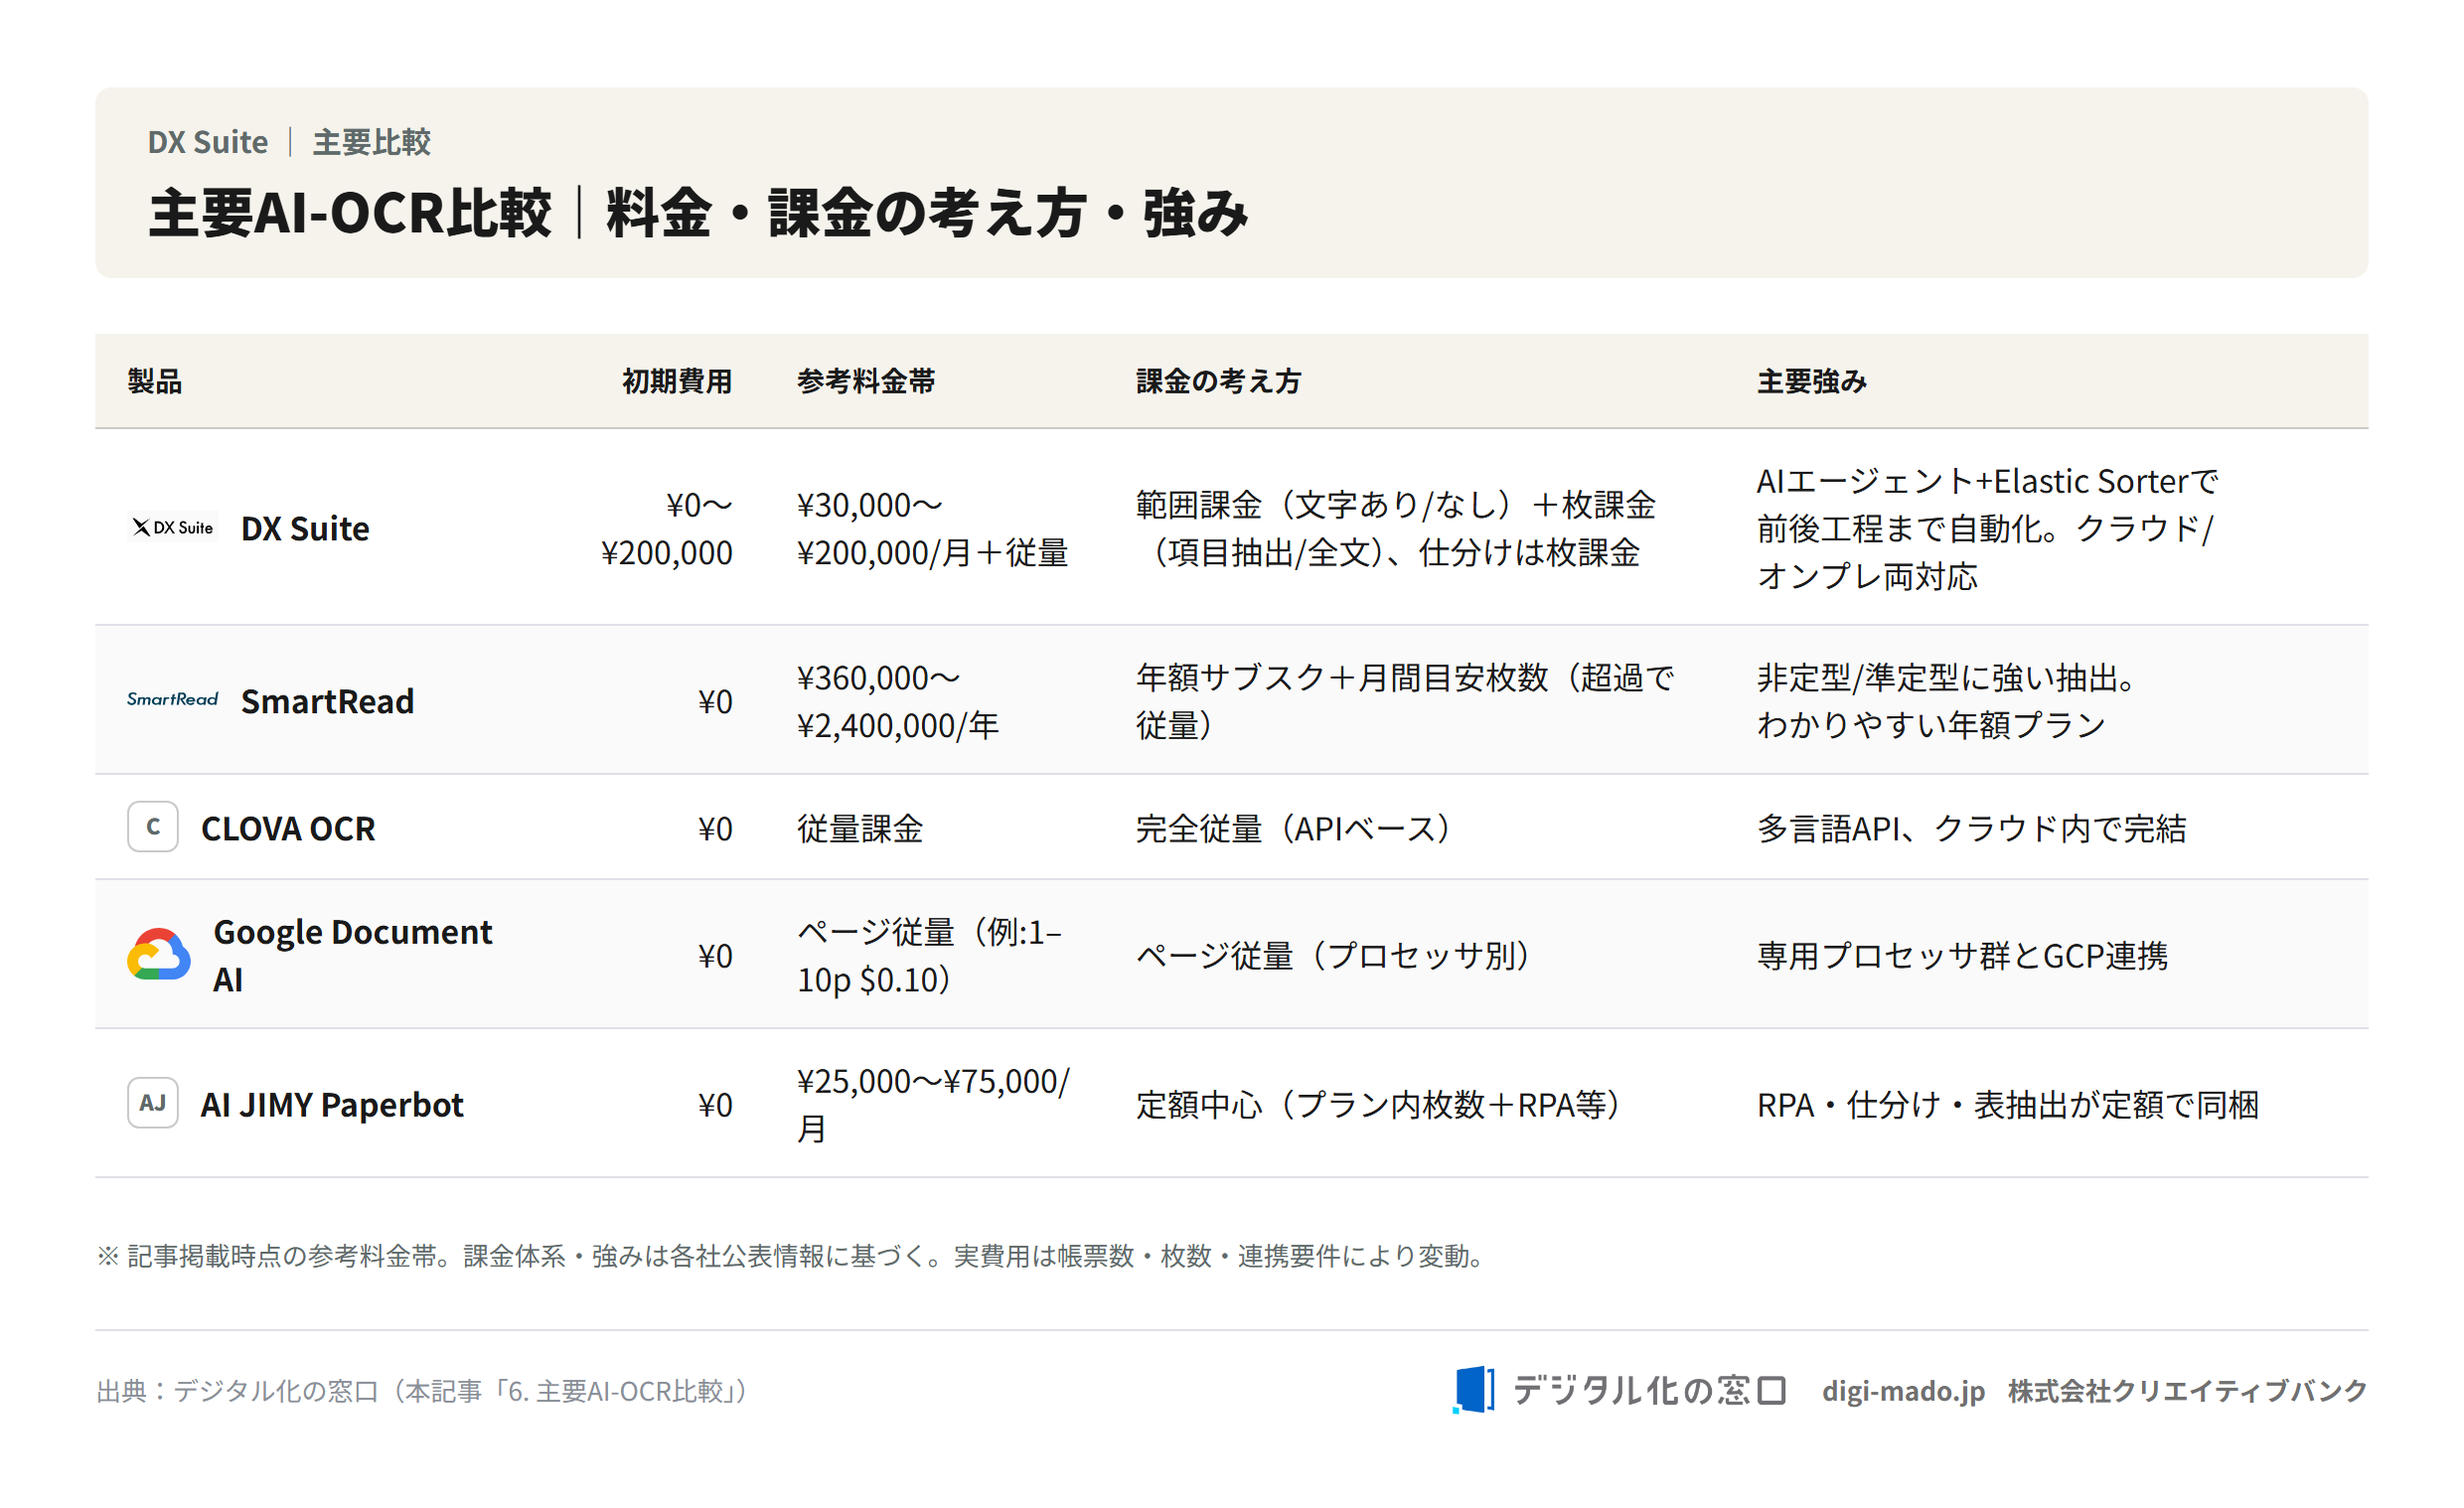Open the digi-mado.jp link text
Screen dimensions: 2464x1508
pyautogui.click(x=1902, y=1390)
